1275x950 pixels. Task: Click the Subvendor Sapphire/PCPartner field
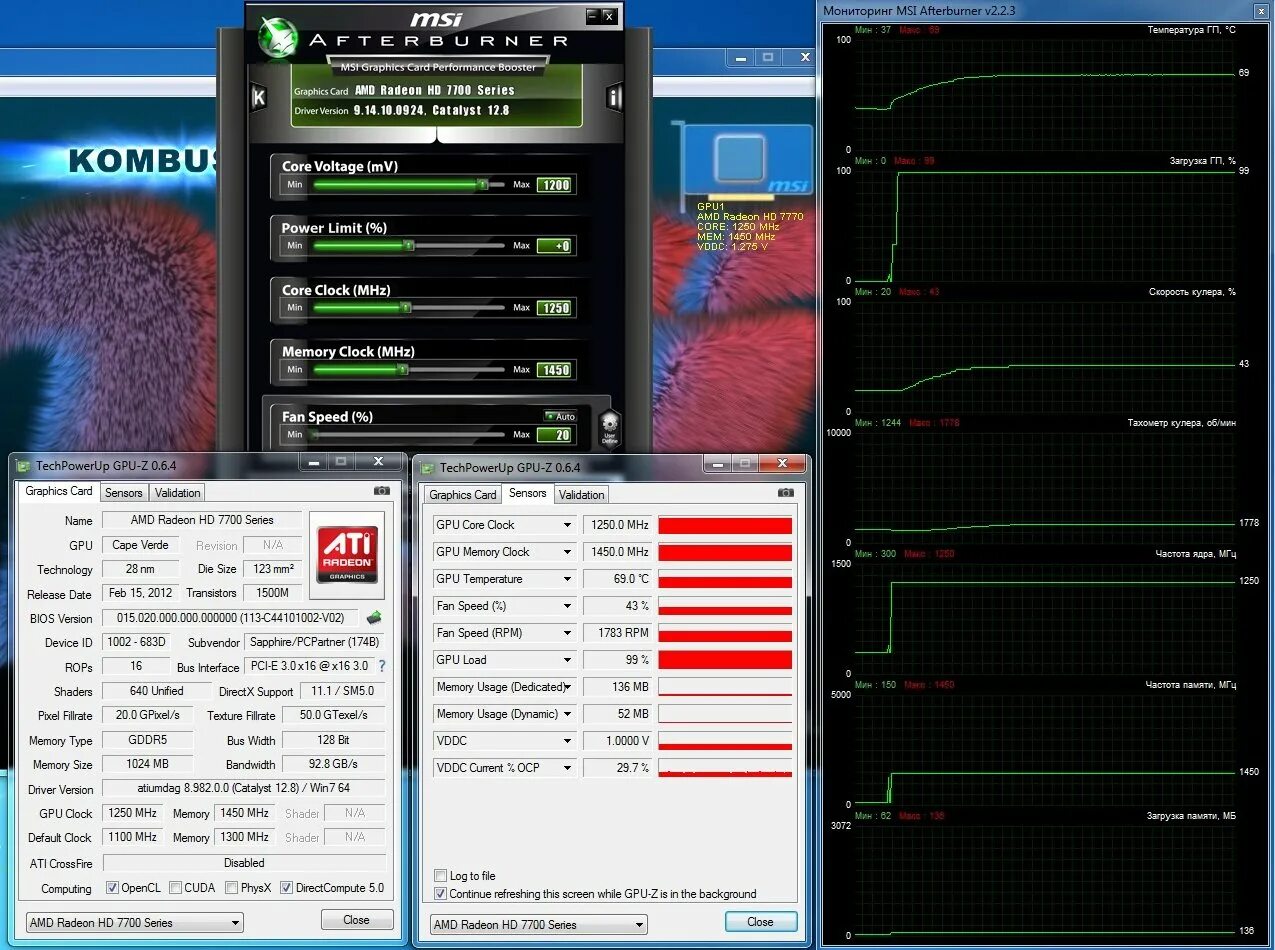pos(315,642)
